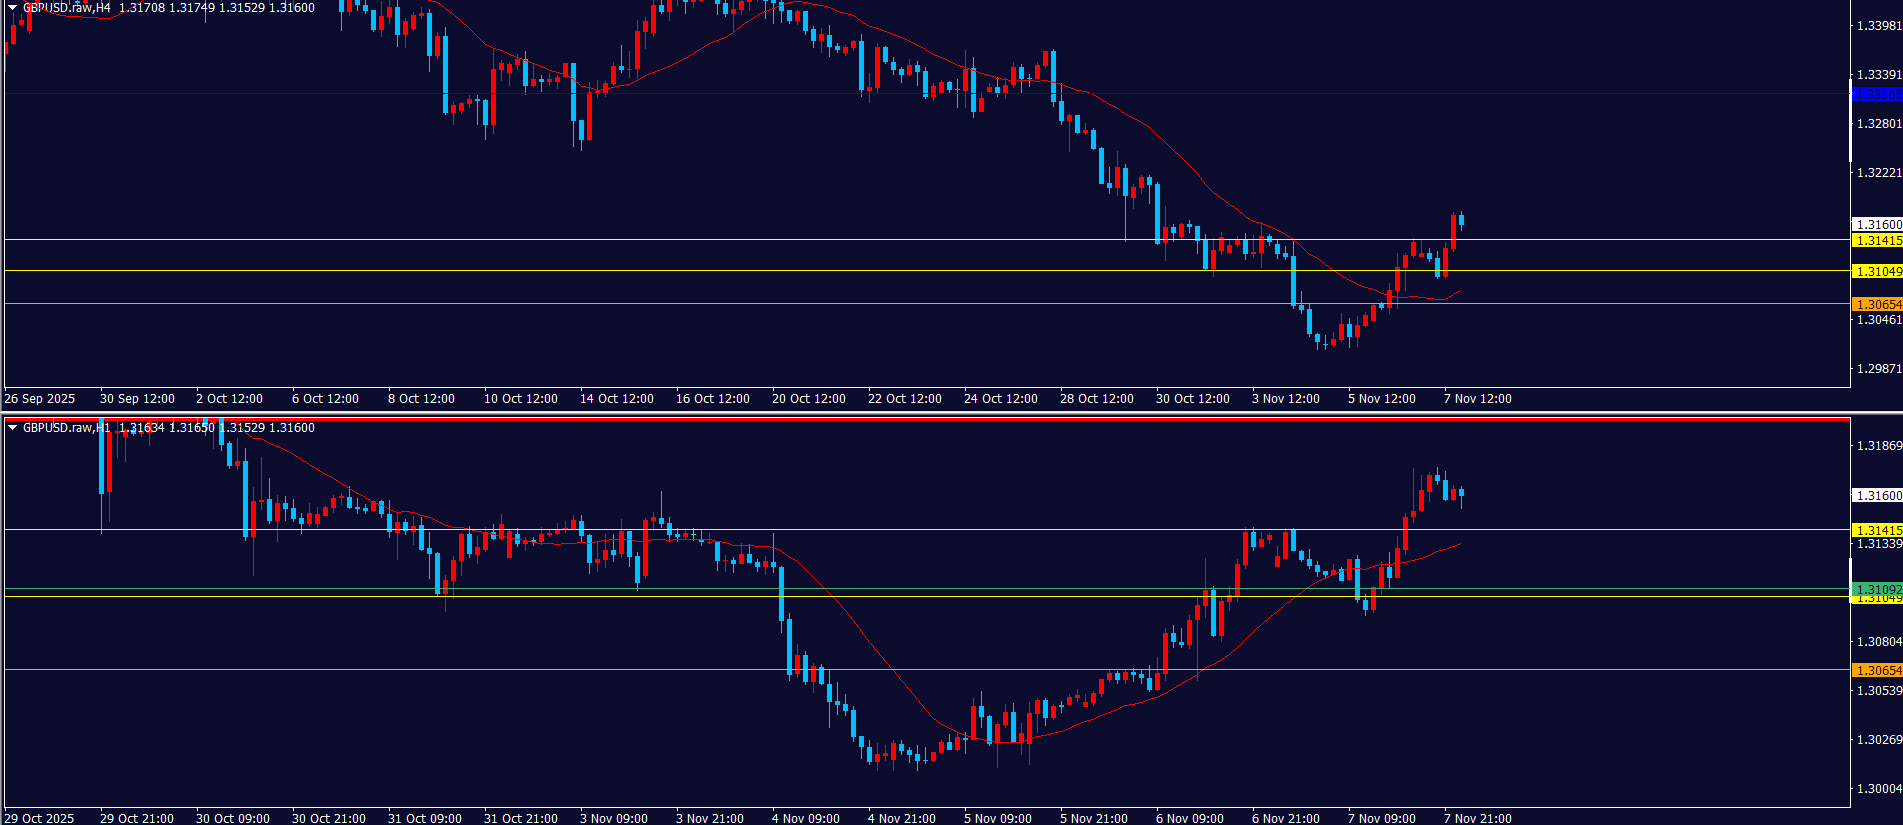The image size is (1903, 825).
Task: Click the '4 Nov 09:00' H1 time label
Action: point(805,819)
